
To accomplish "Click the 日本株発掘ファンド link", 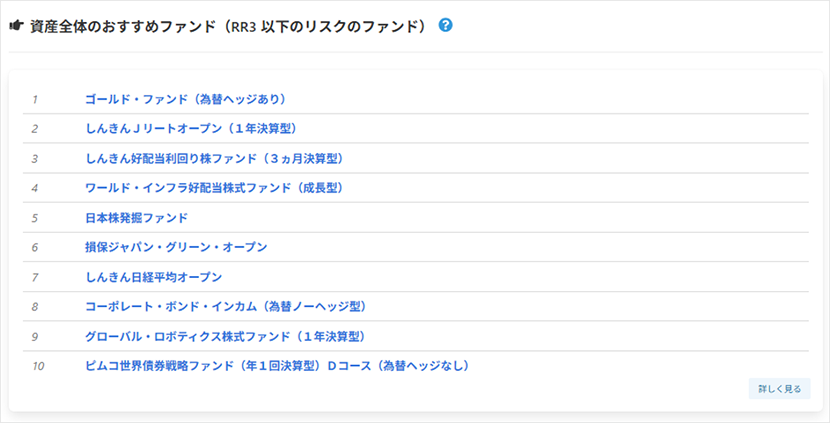I will pos(137,217).
